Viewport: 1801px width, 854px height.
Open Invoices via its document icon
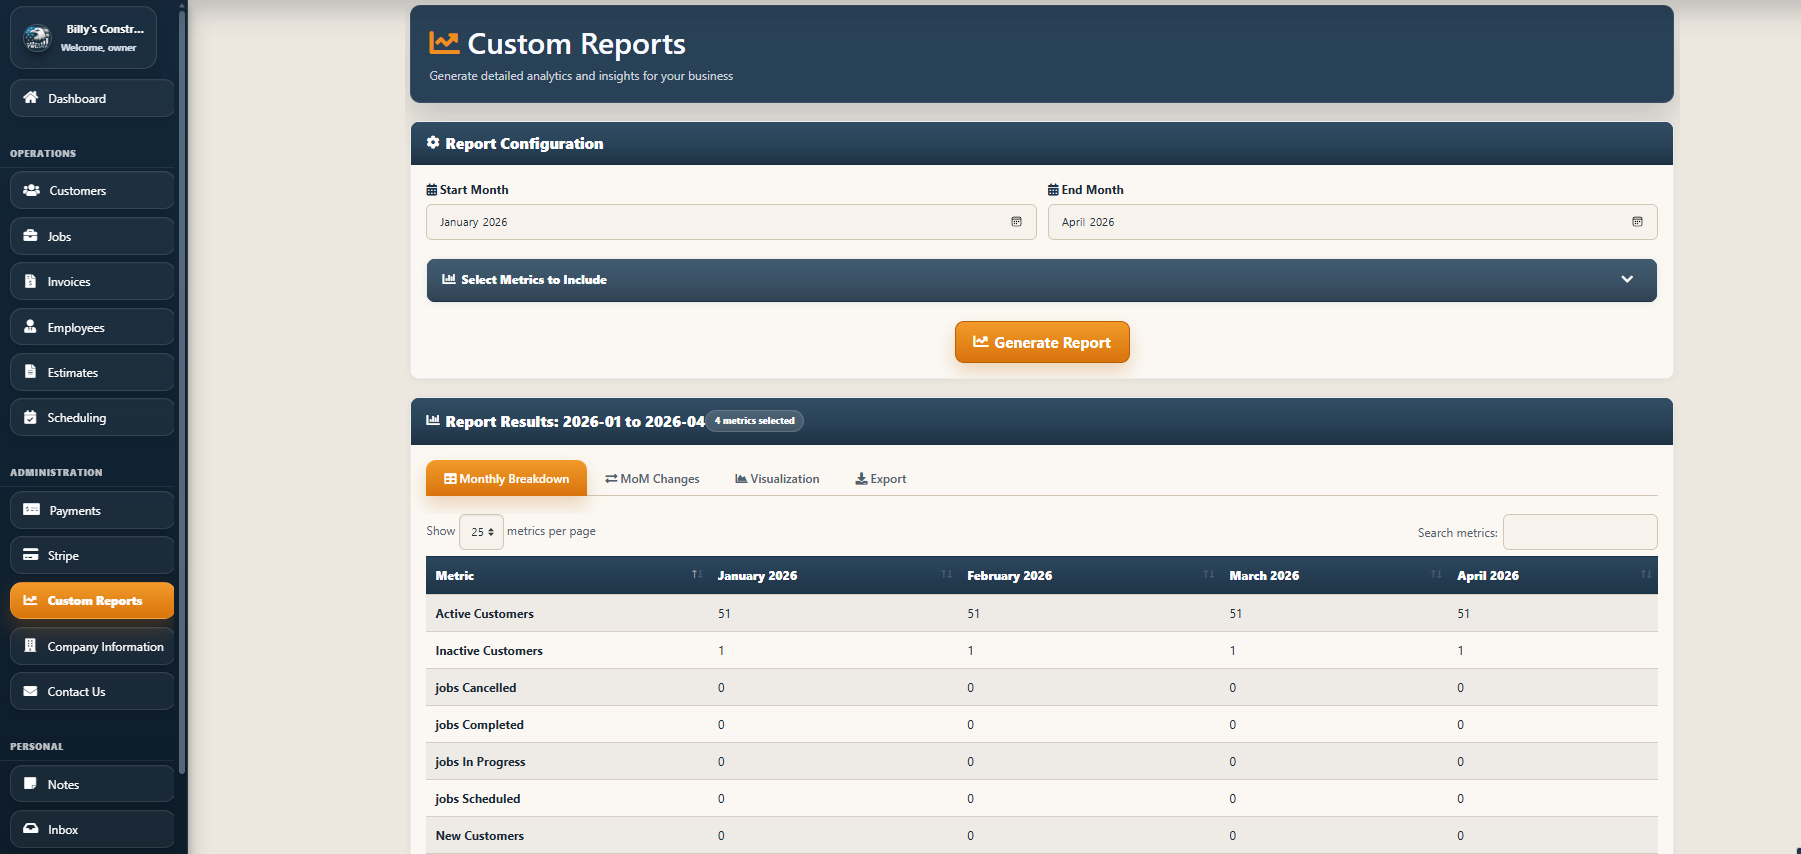(x=30, y=281)
